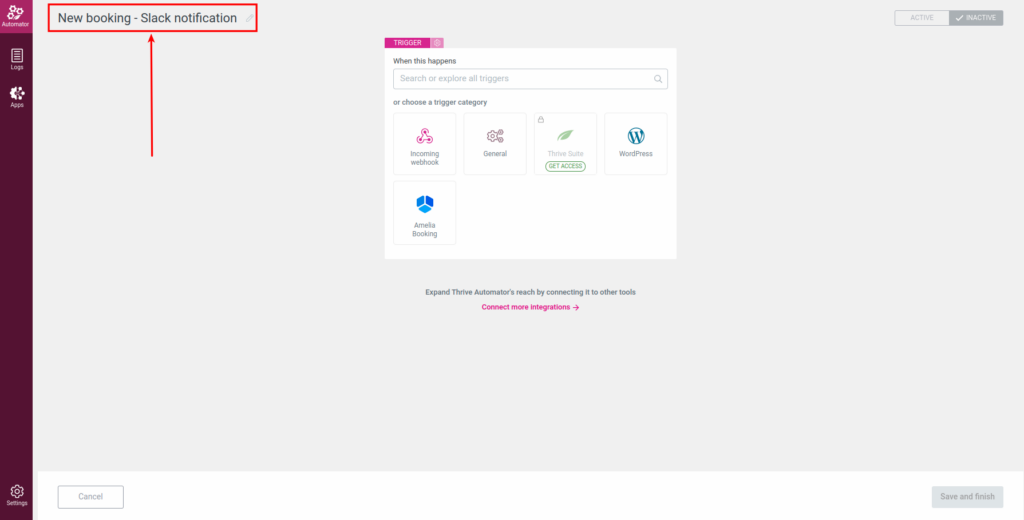Screen dimensions: 1024x520
Task: Pick the WordPress trigger category
Action: point(635,144)
